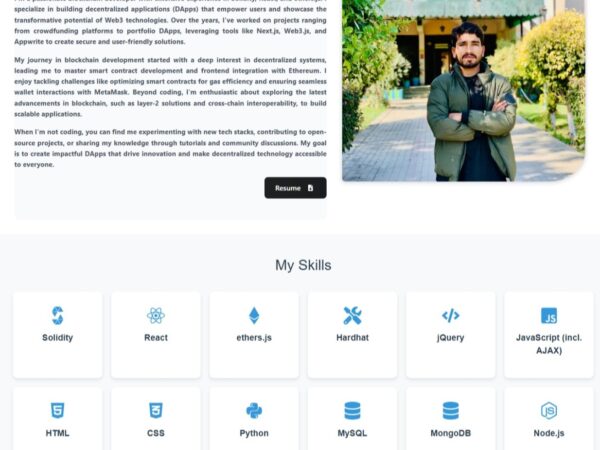The width and height of the screenshot is (600, 450).
Task: Select the MongoDB database icon
Action: click(450, 411)
